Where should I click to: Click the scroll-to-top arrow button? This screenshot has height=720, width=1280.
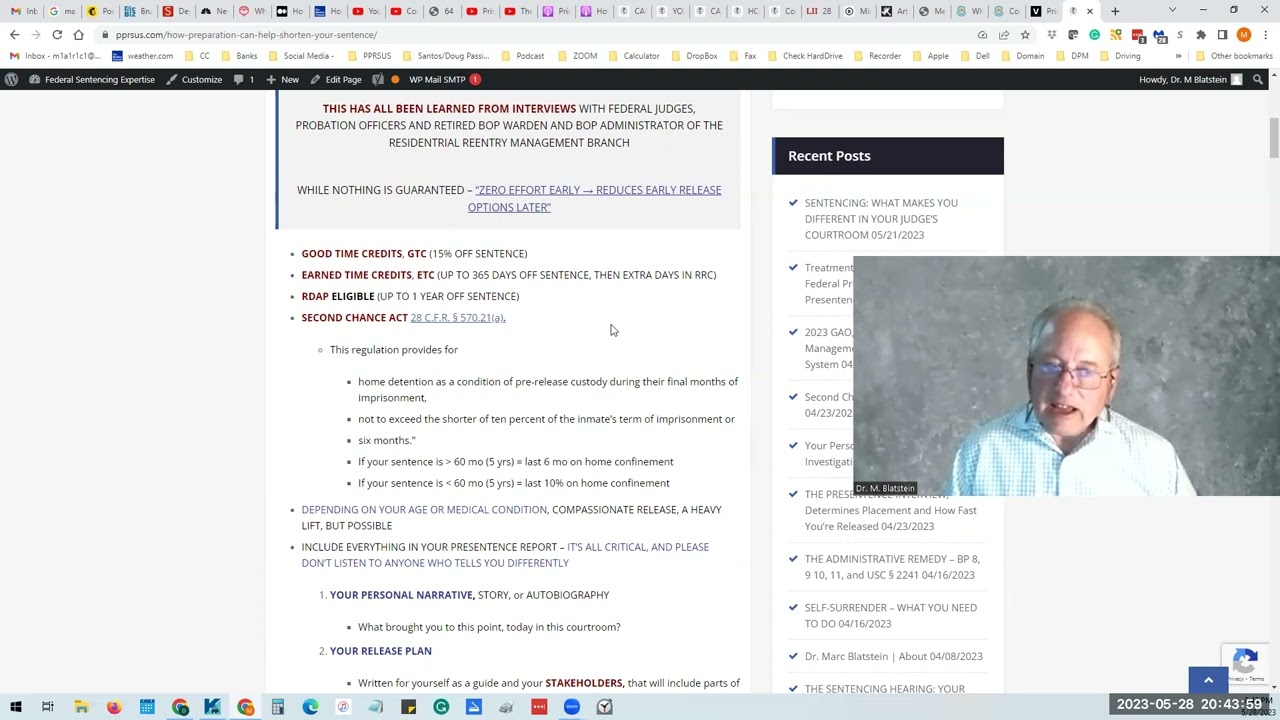click(1208, 680)
